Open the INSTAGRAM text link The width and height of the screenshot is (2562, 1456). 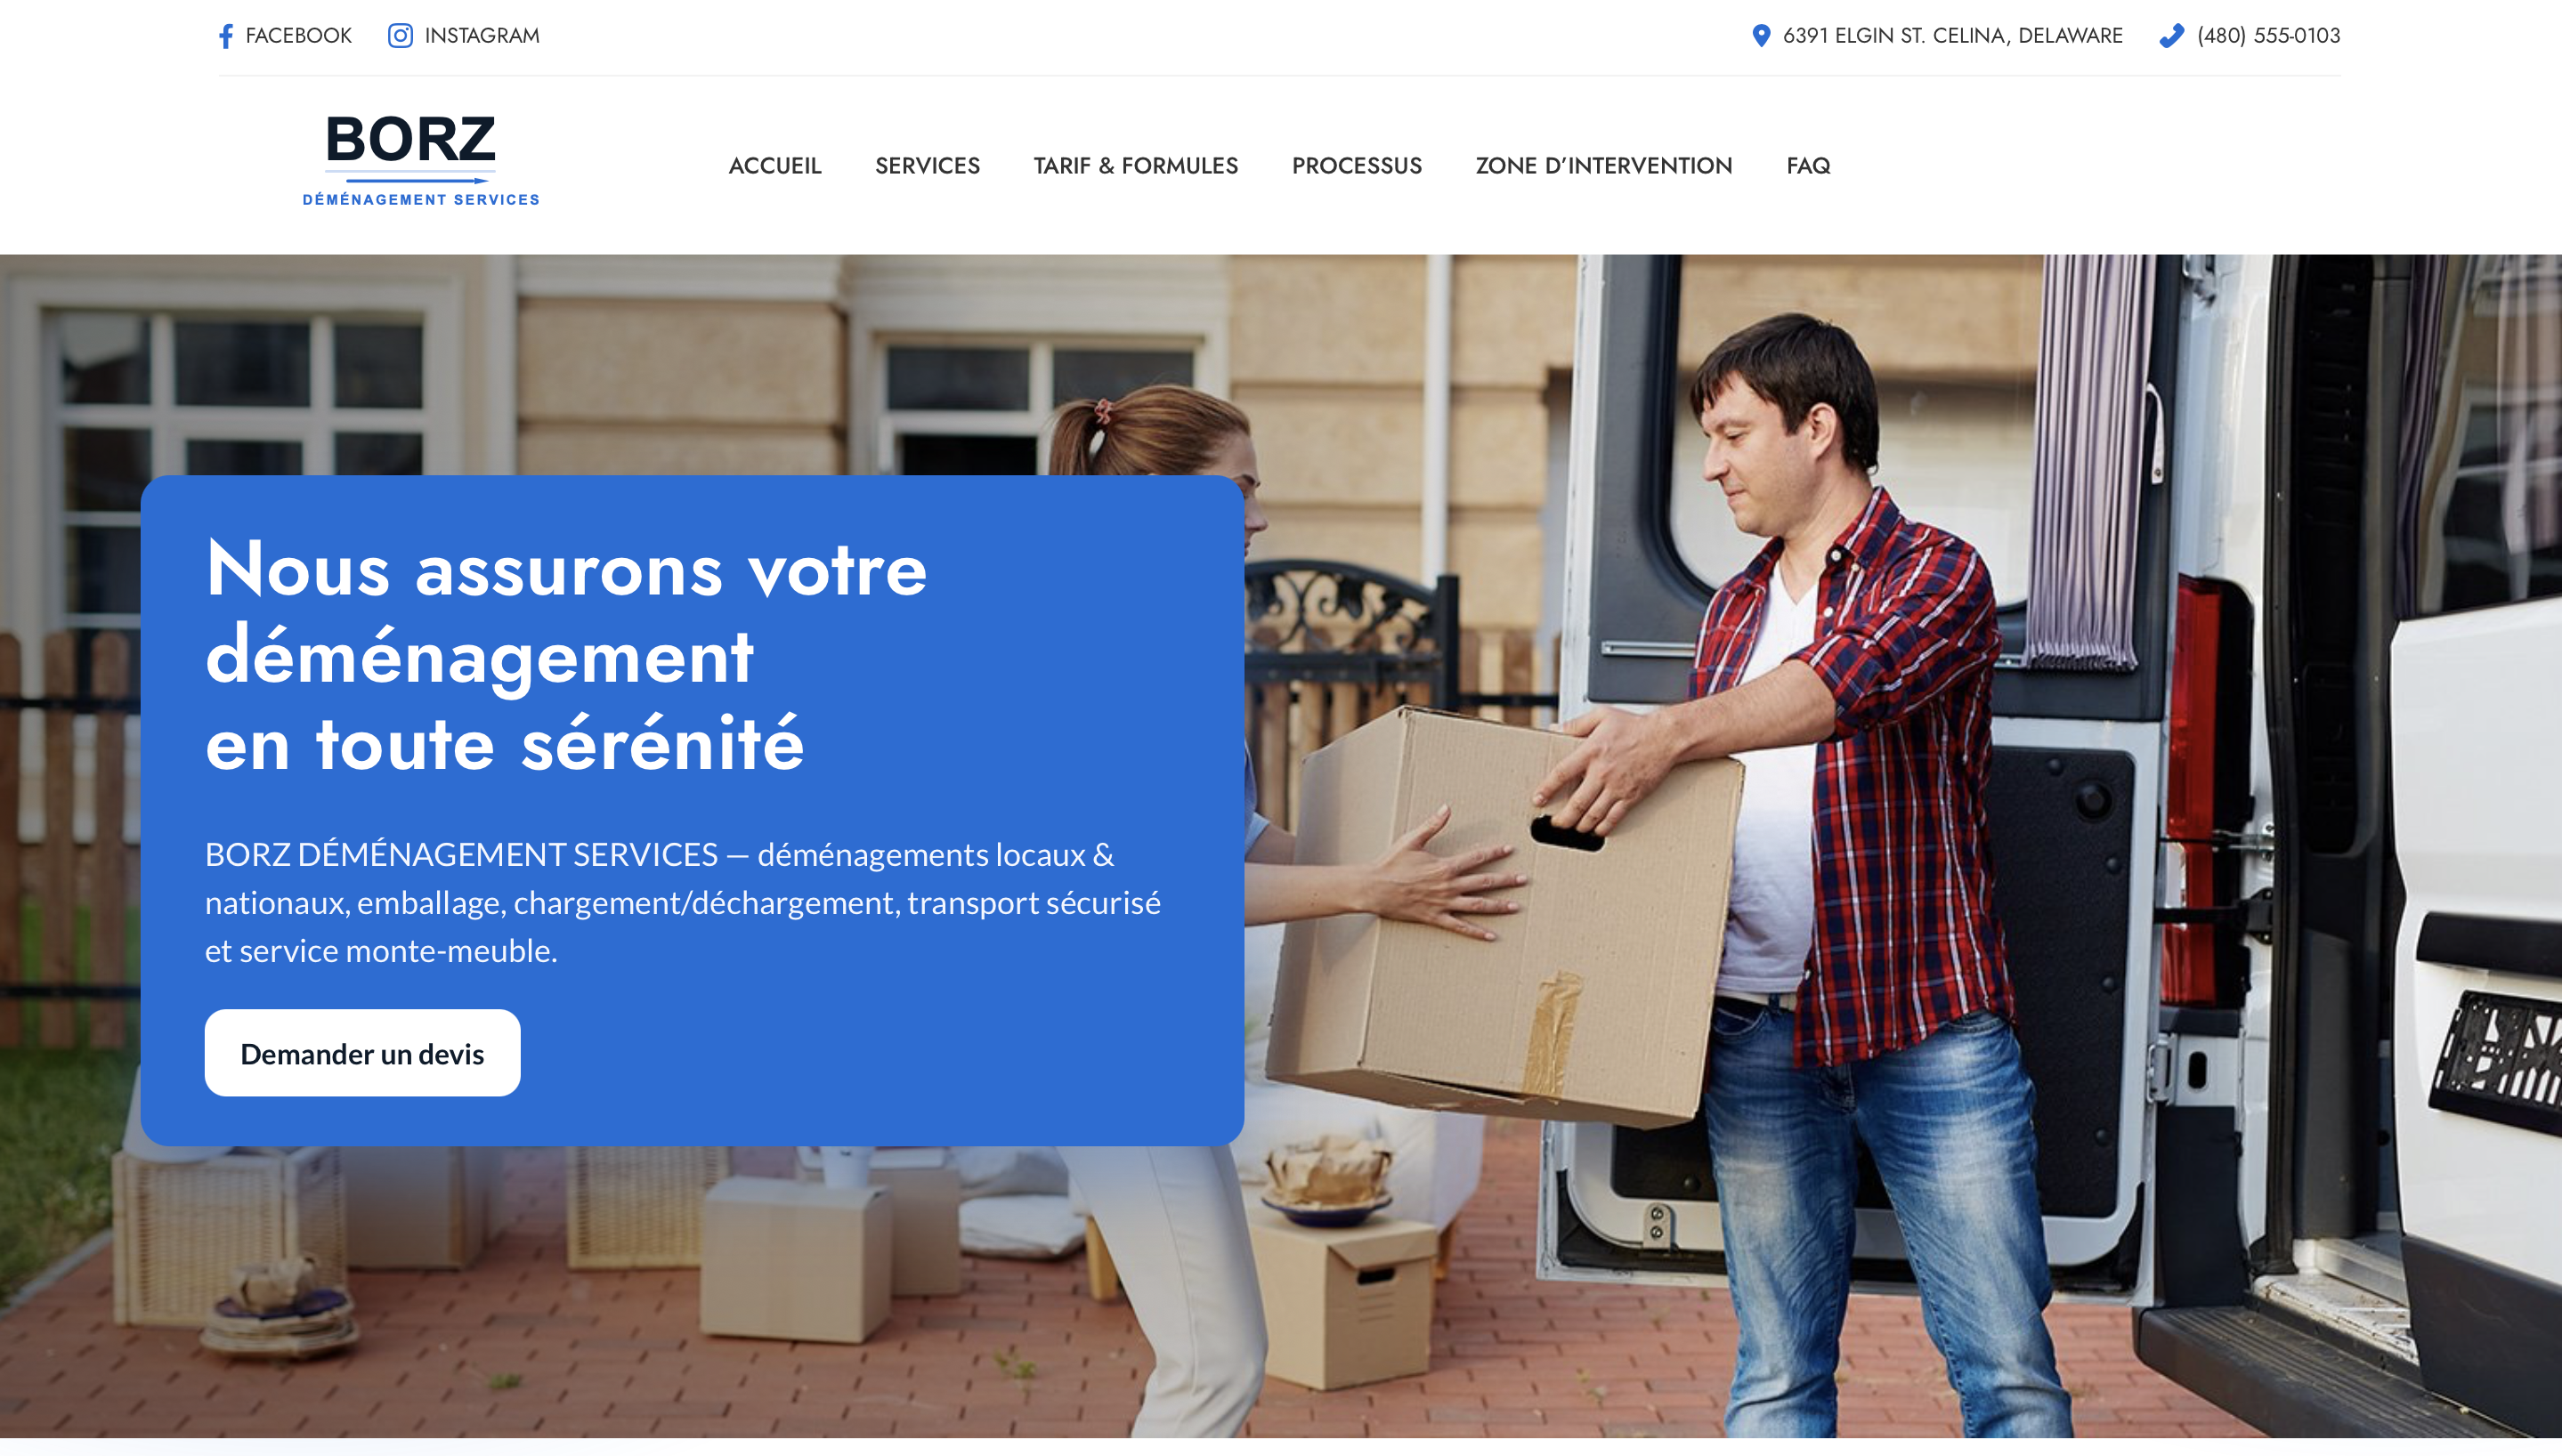click(x=482, y=36)
